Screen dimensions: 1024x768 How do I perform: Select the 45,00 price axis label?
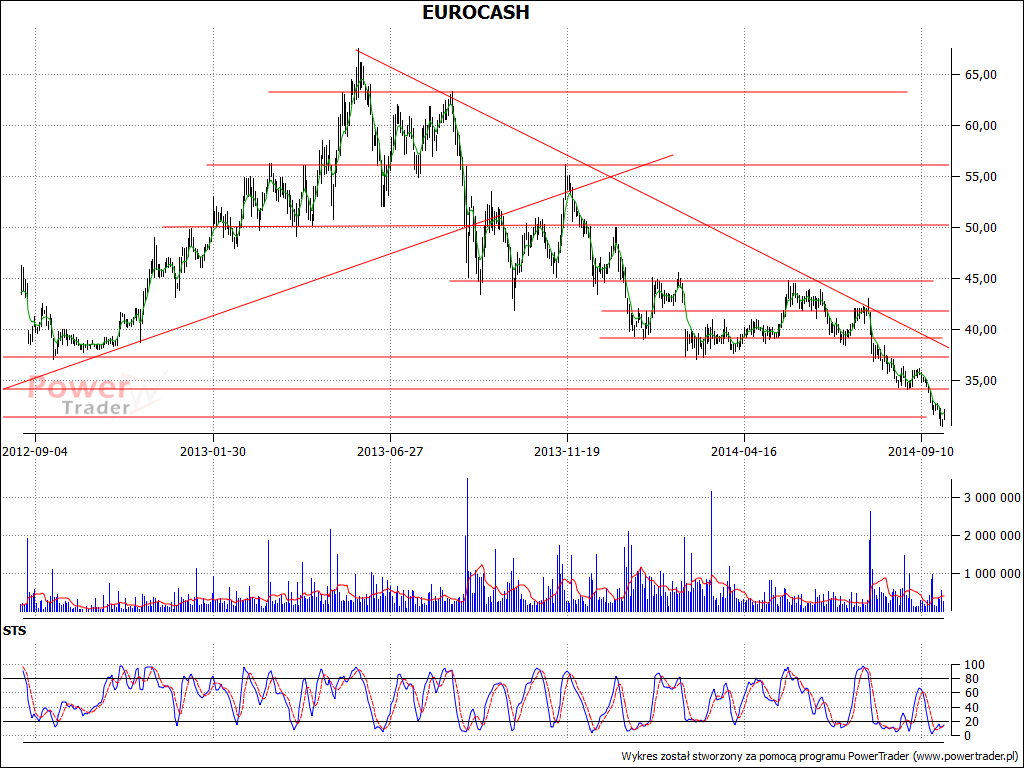click(980, 279)
